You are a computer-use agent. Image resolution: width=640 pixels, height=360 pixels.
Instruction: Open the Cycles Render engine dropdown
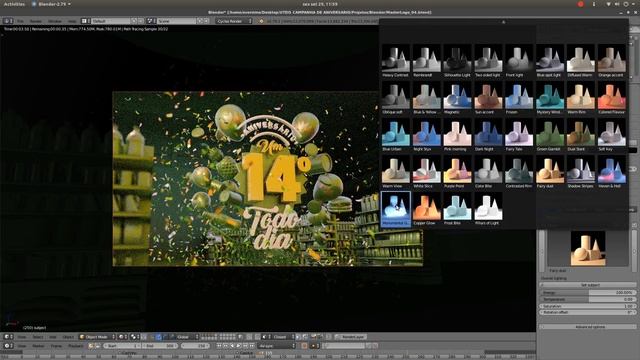tap(234, 21)
